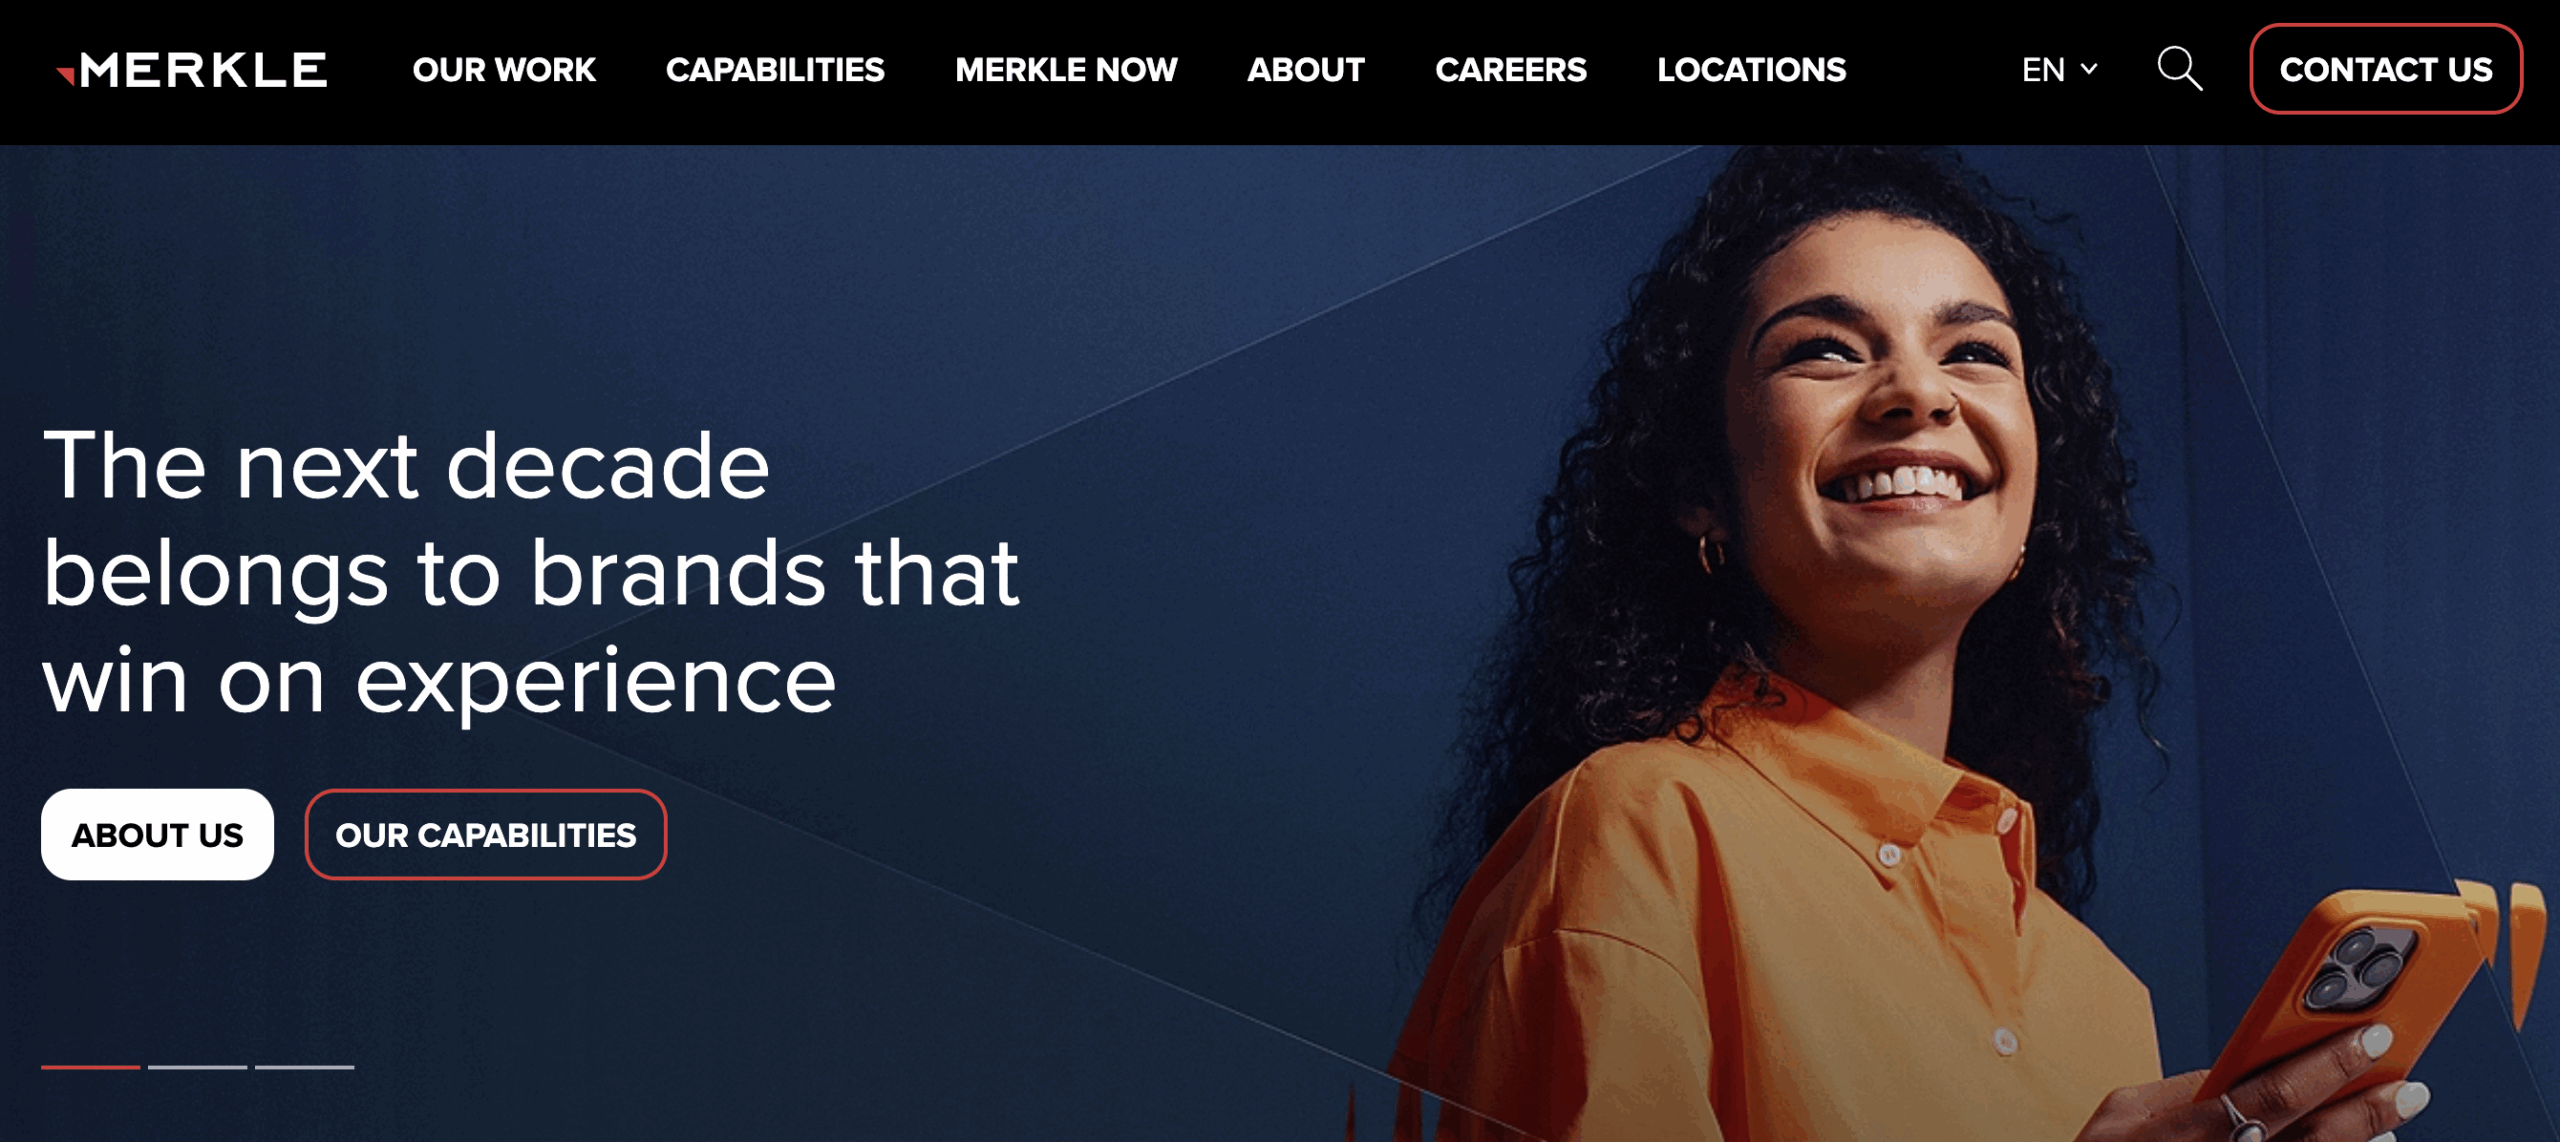Open the Capabilities menu
Screen dimensions: 2560x1142
[x=775, y=69]
